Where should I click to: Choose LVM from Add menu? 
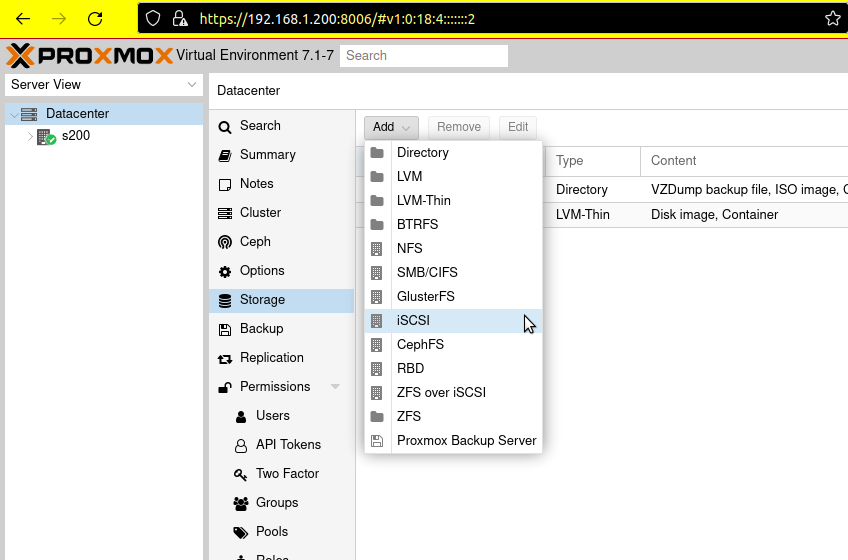pyautogui.click(x=453, y=176)
